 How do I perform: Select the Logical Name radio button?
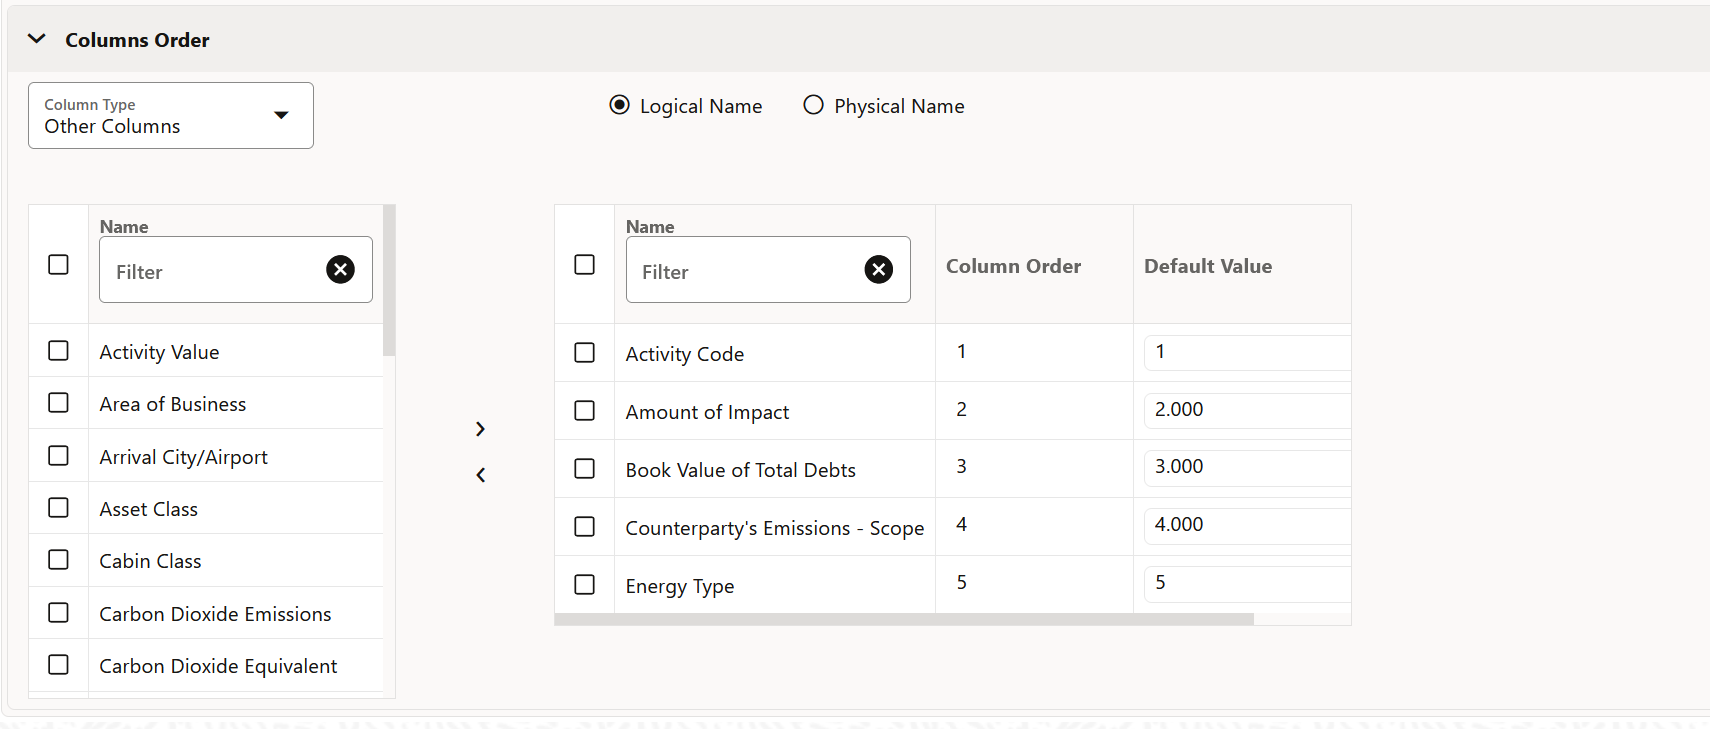(x=620, y=105)
